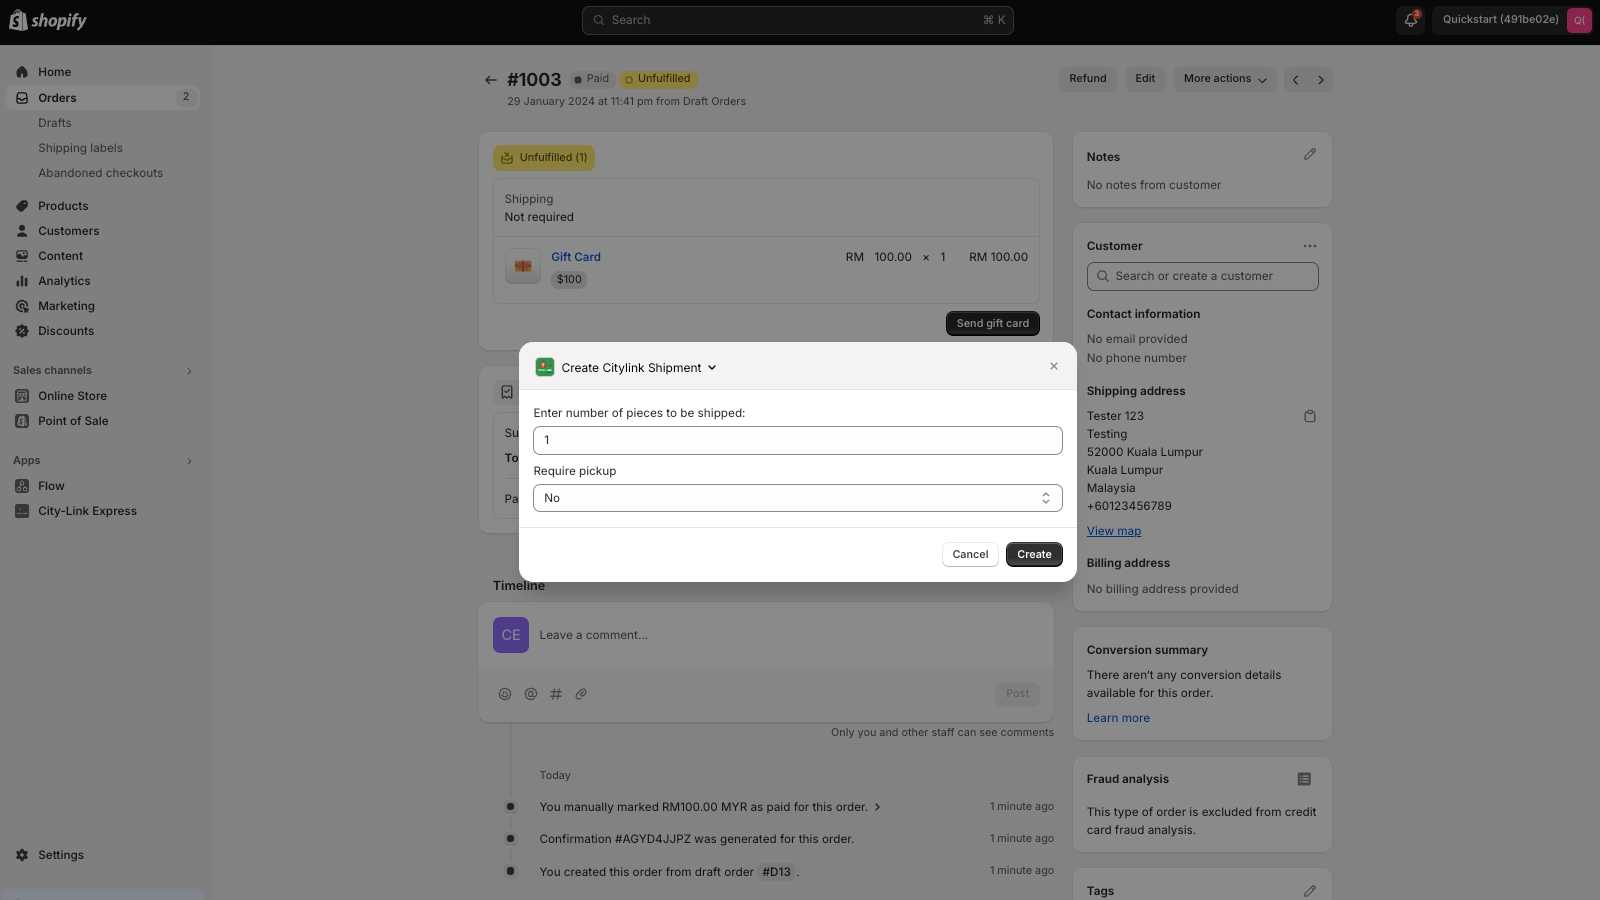Open the notifications bell

(1411, 20)
